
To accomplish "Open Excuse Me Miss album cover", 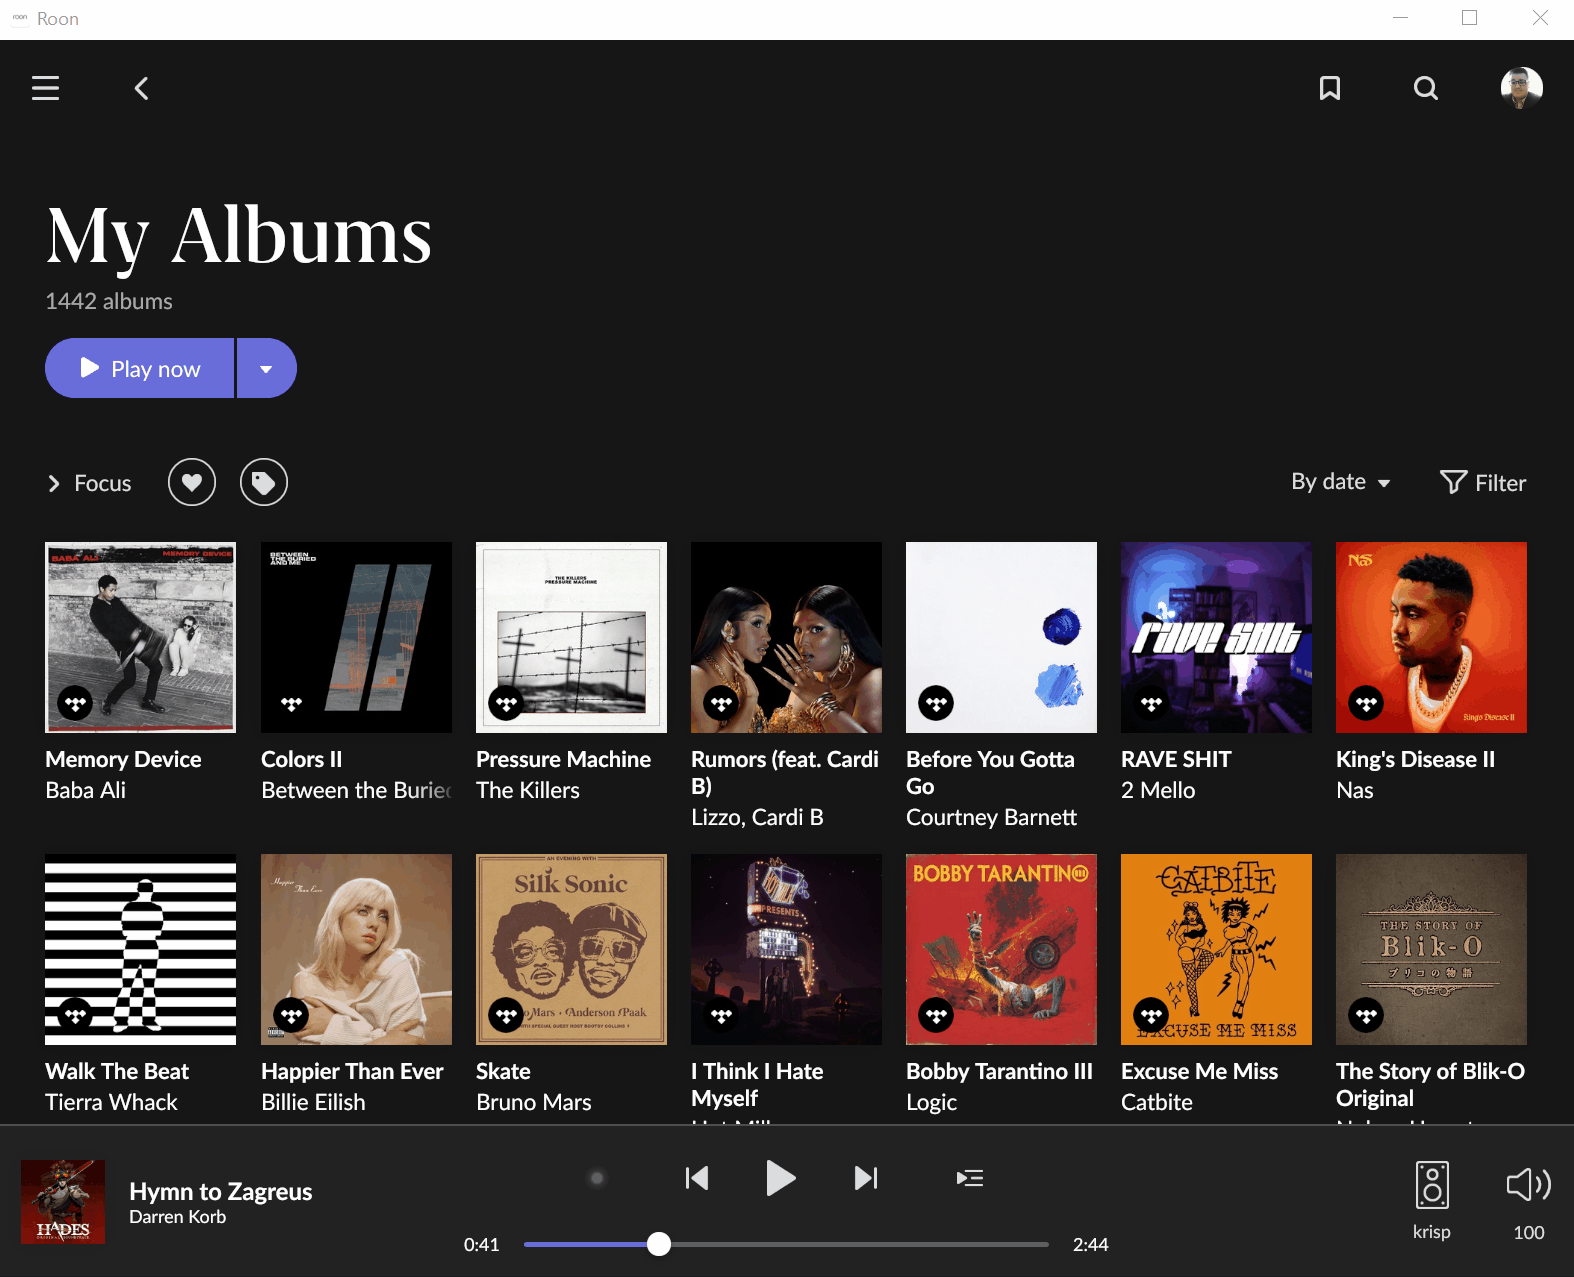I will click(1216, 949).
